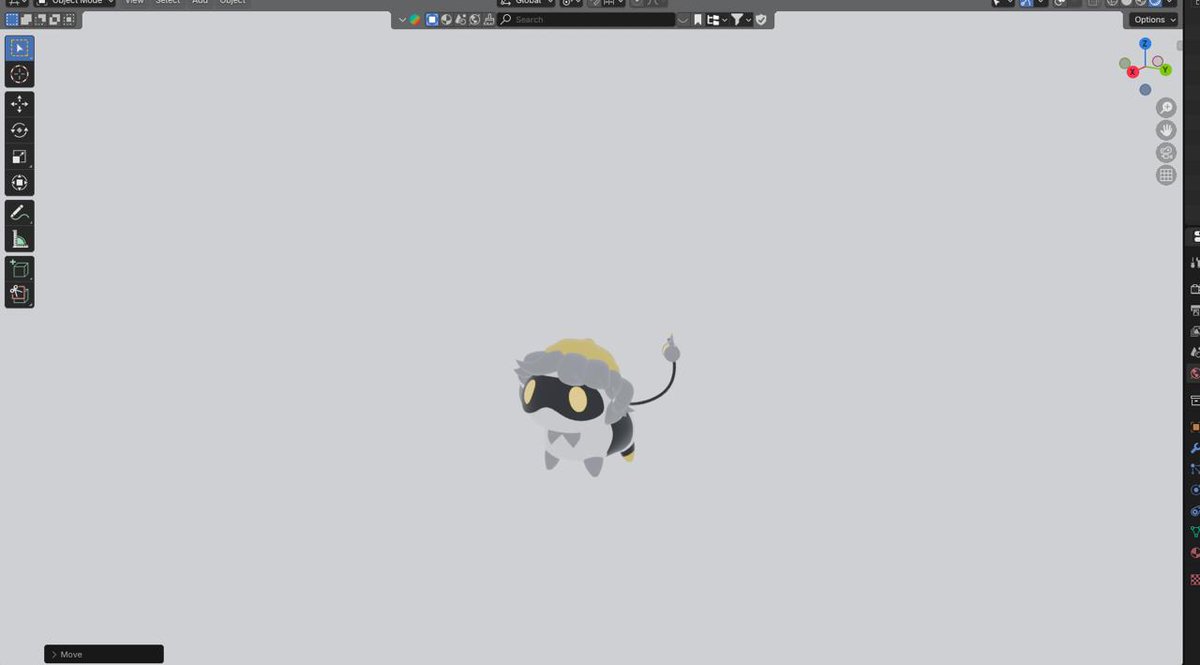Choose the Move tool in toolbar

tap(19, 104)
